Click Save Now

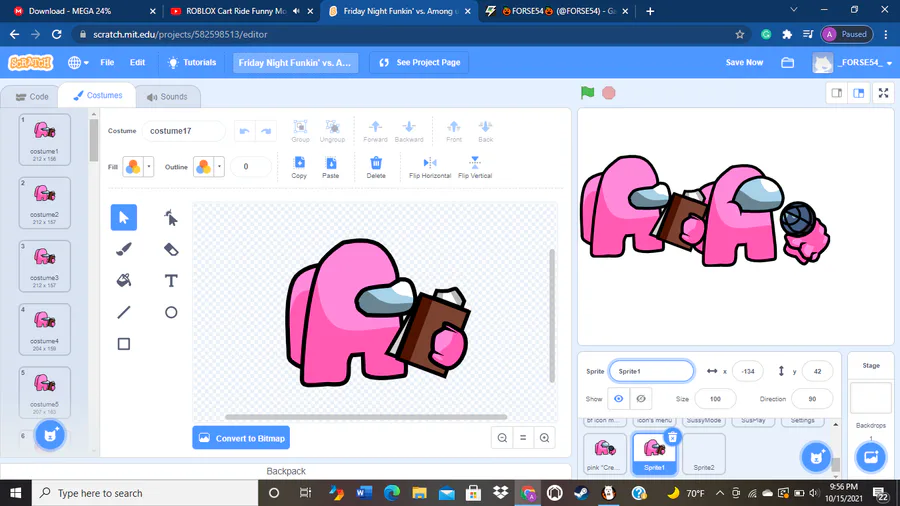click(x=744, y=63)
